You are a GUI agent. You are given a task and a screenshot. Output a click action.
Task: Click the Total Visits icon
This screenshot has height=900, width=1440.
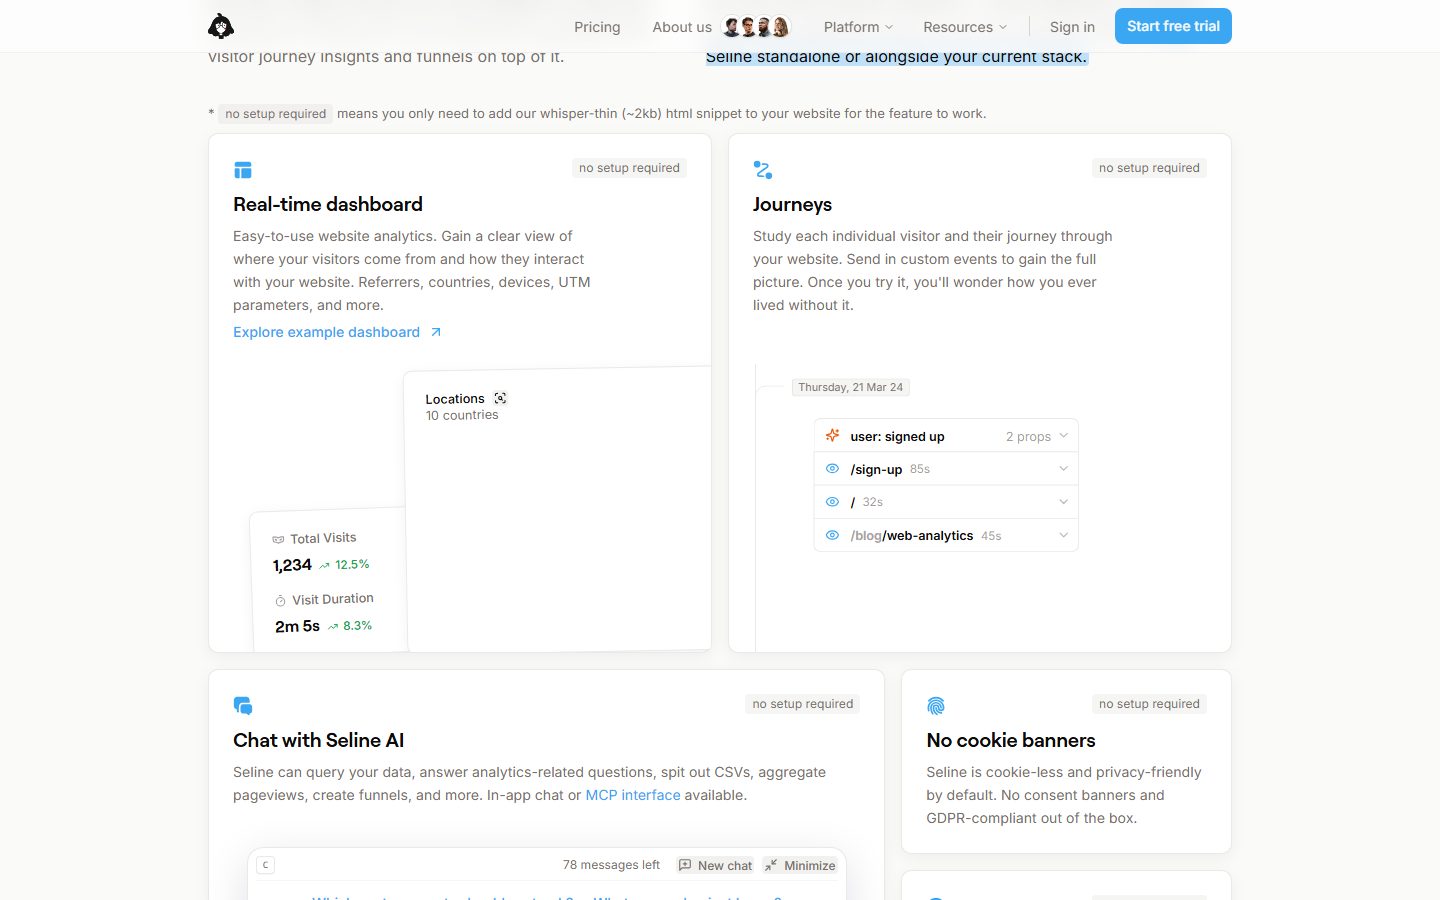tap(278, 540)
